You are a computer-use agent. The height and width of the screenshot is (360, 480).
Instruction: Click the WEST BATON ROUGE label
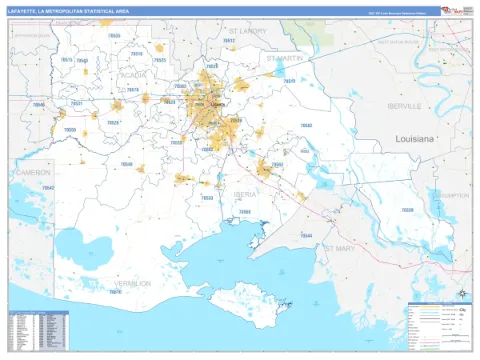tap(398, 42)
